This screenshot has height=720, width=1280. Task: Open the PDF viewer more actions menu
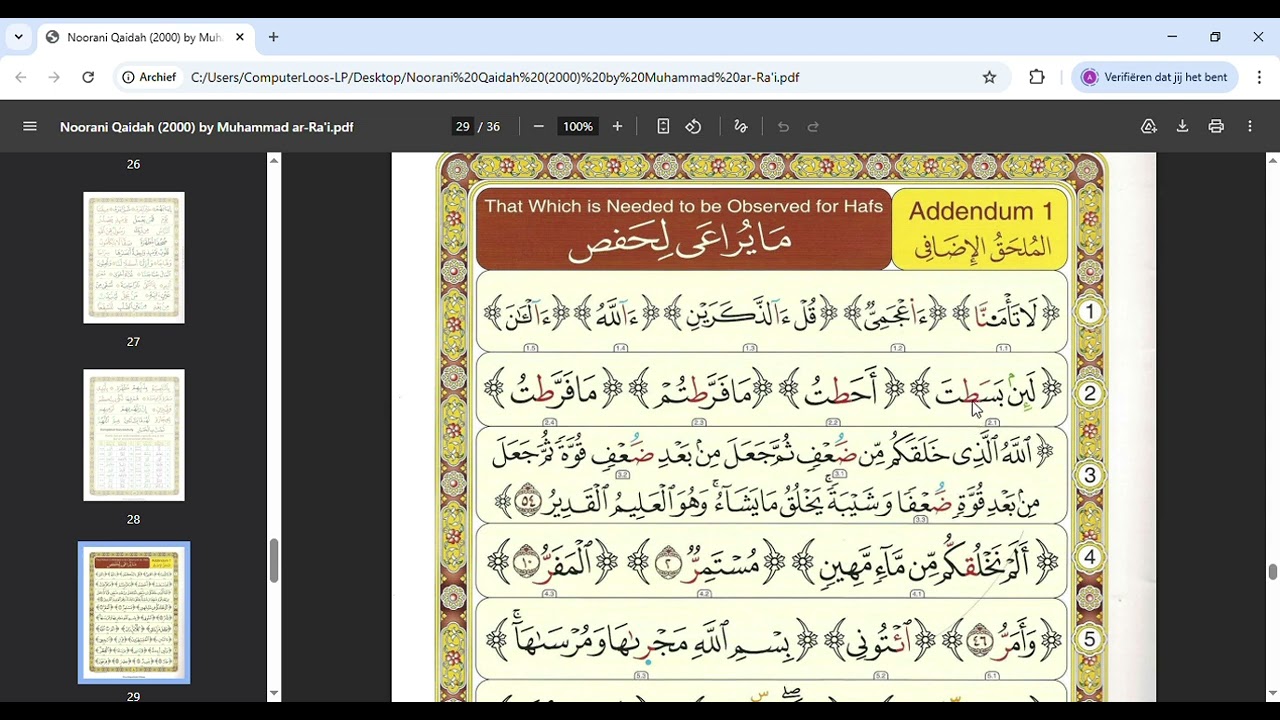tap(1250, 127)
